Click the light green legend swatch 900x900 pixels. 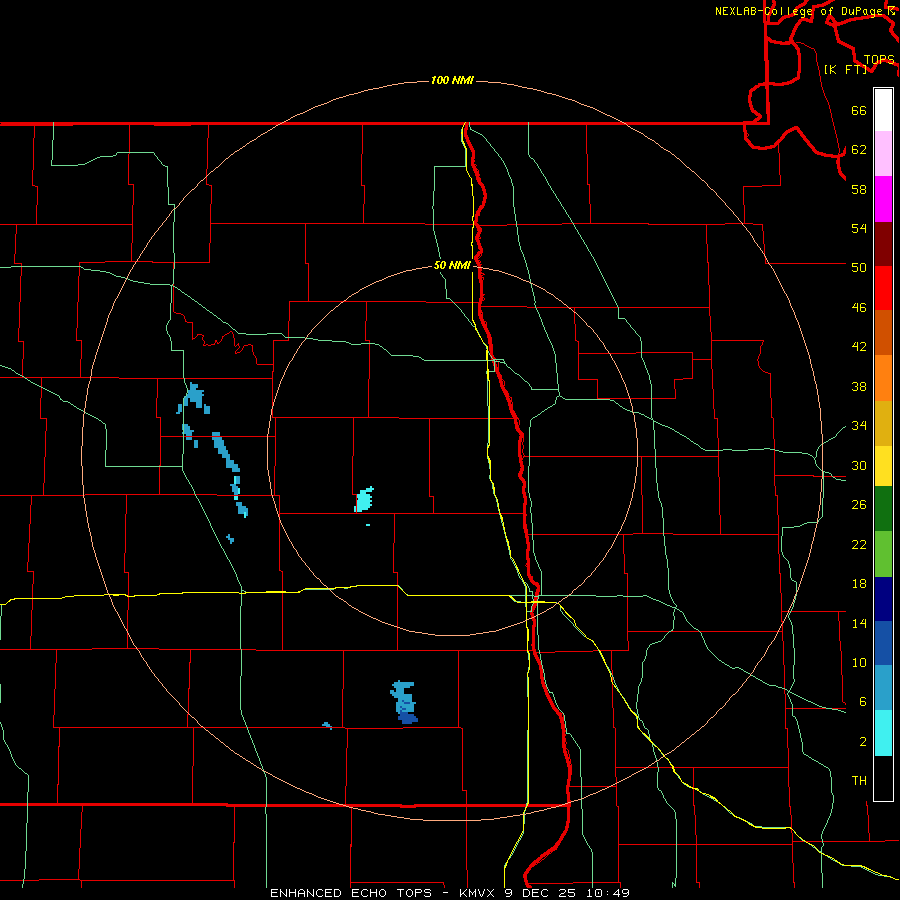(883, 554)
